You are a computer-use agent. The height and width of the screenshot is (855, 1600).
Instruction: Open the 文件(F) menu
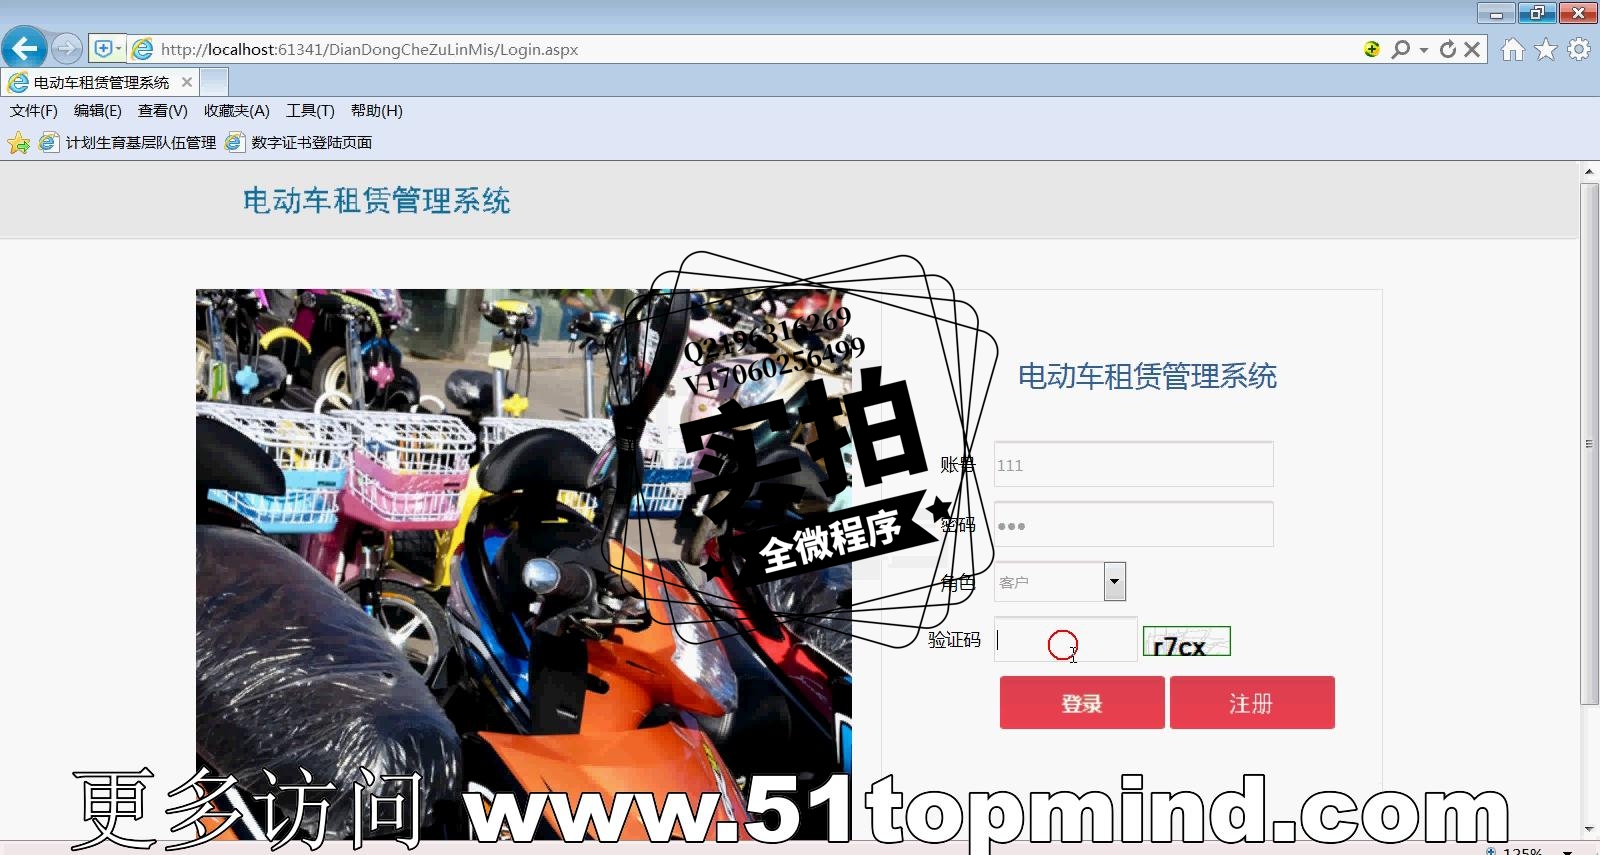34,111
